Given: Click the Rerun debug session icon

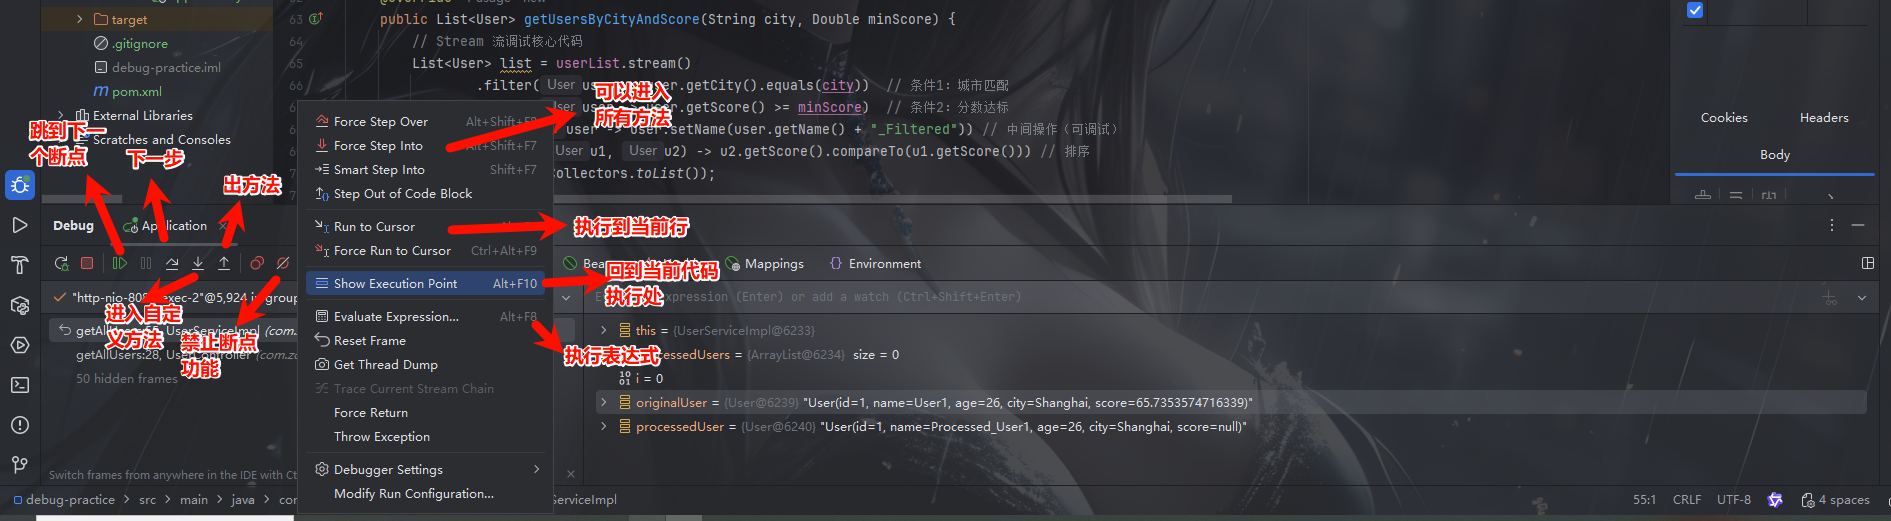Looking at the screenshot, I should pos(61,263).
